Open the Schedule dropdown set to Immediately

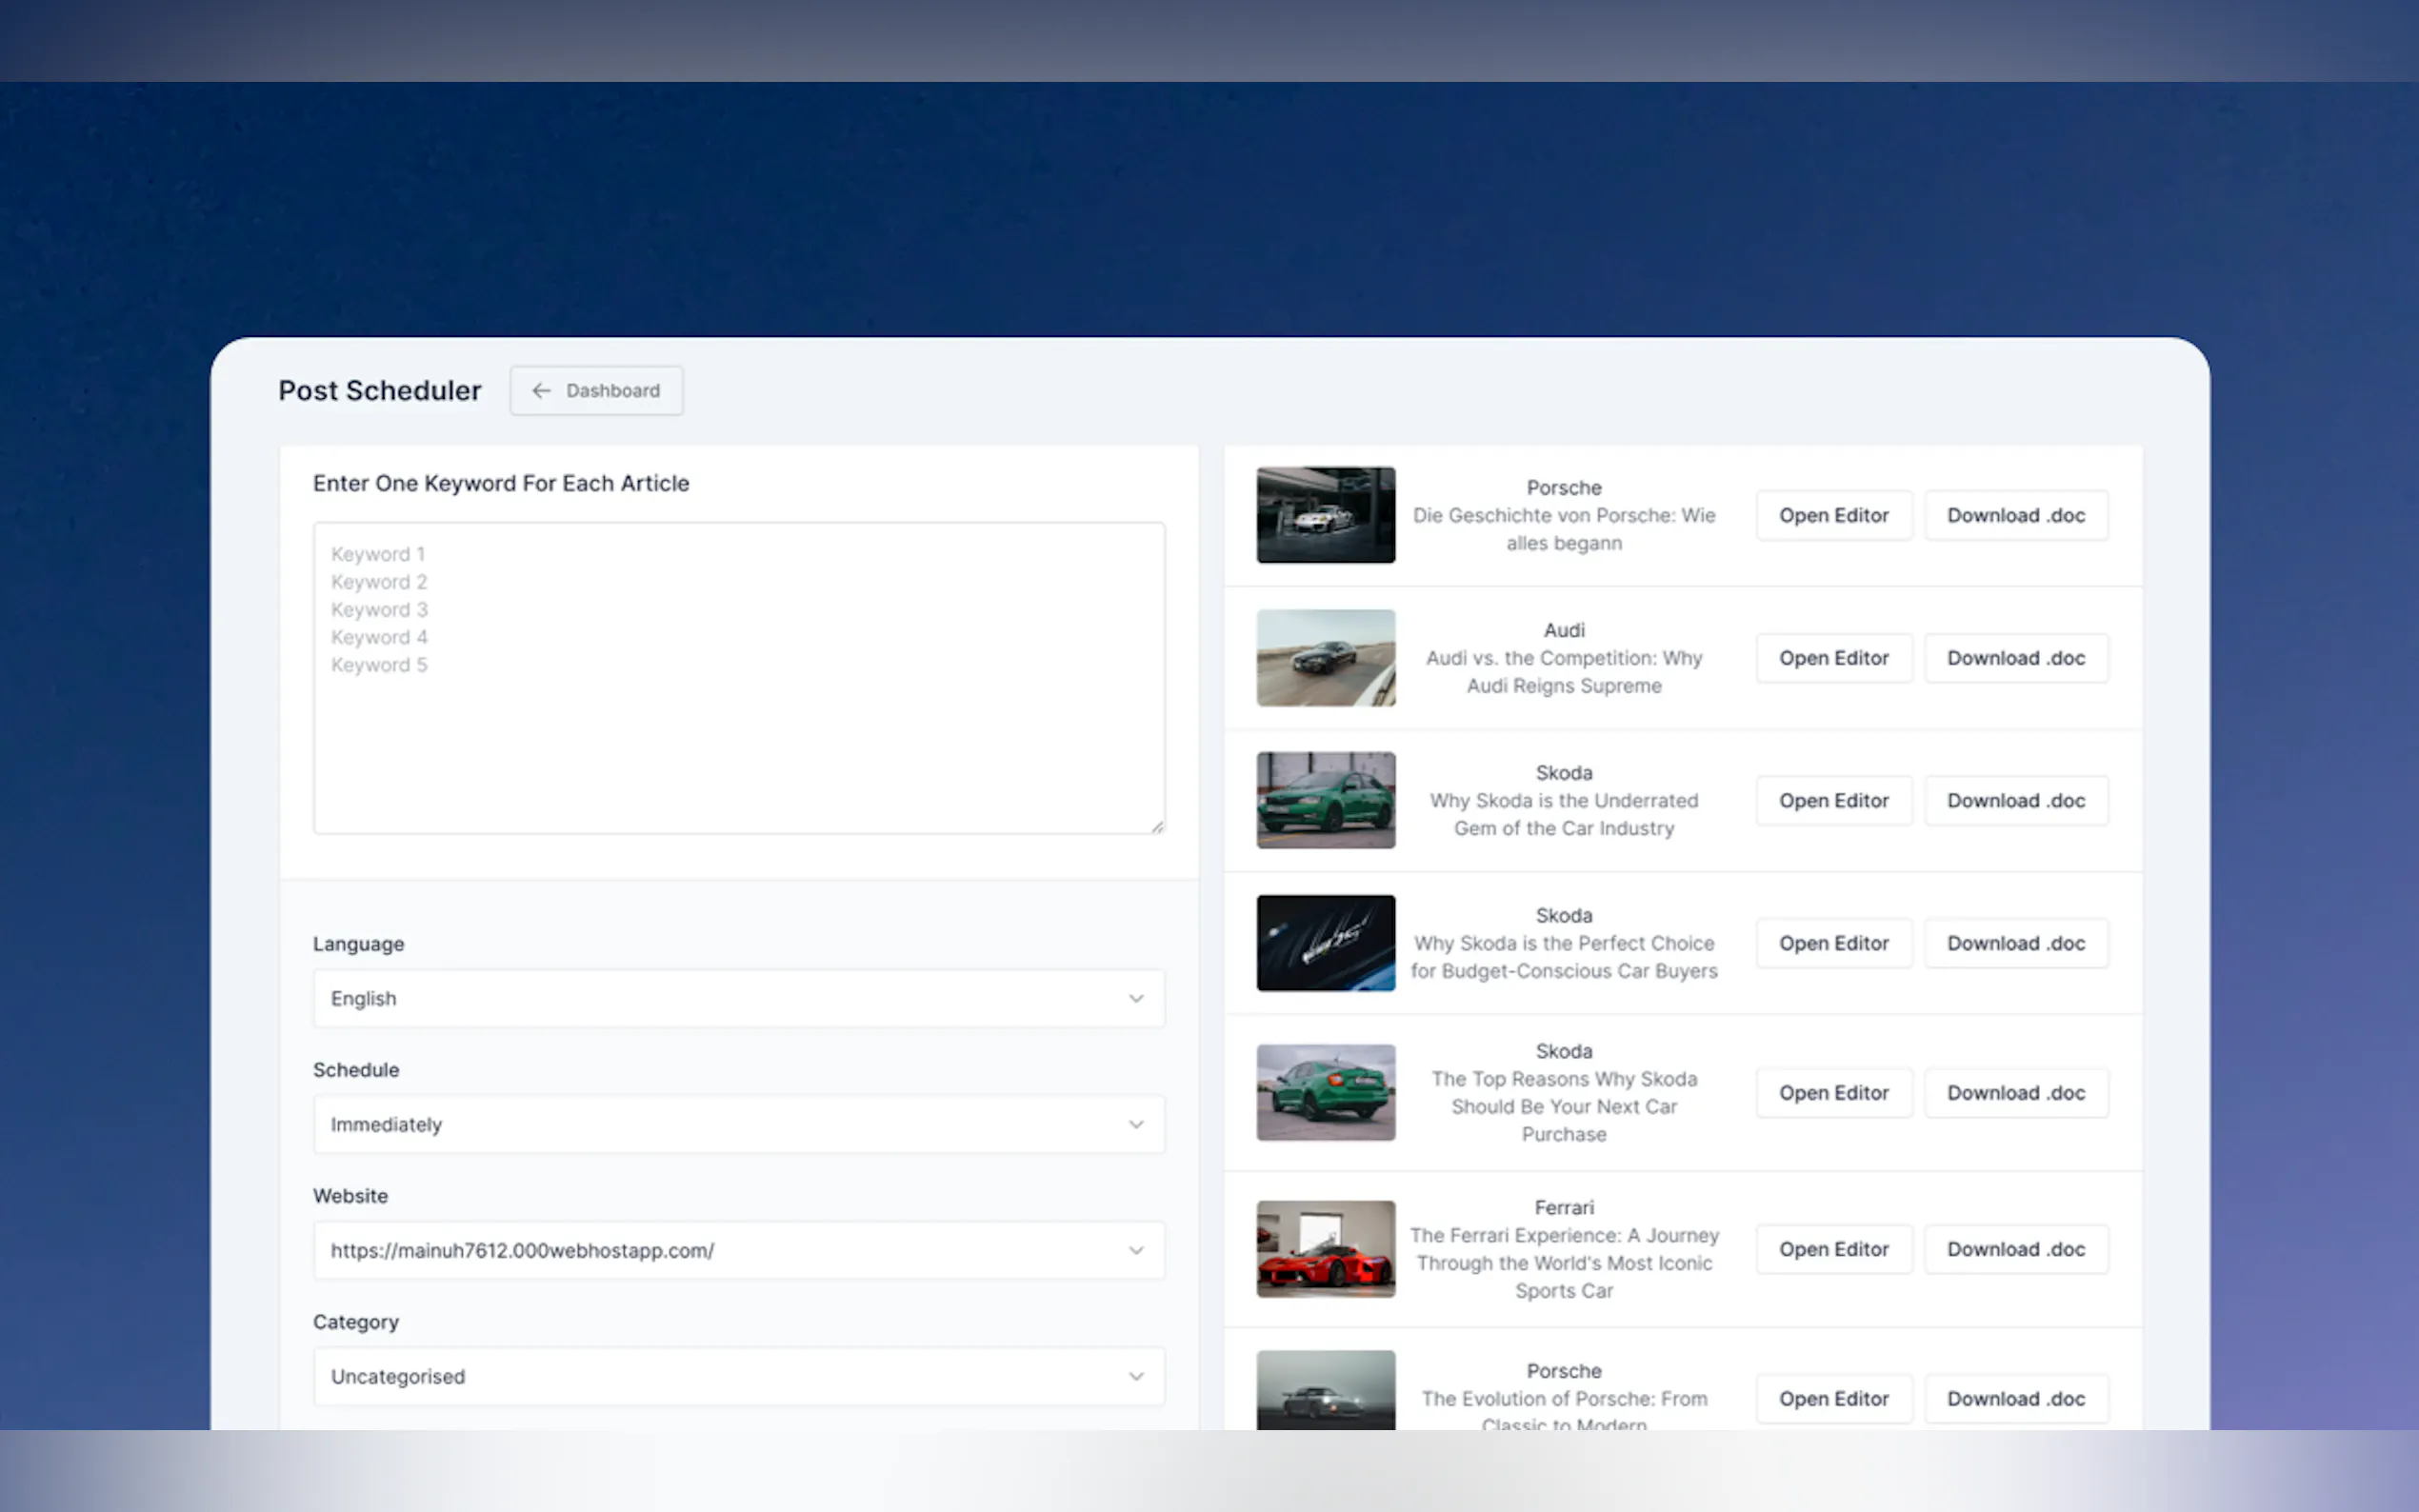click(739, 1124)
